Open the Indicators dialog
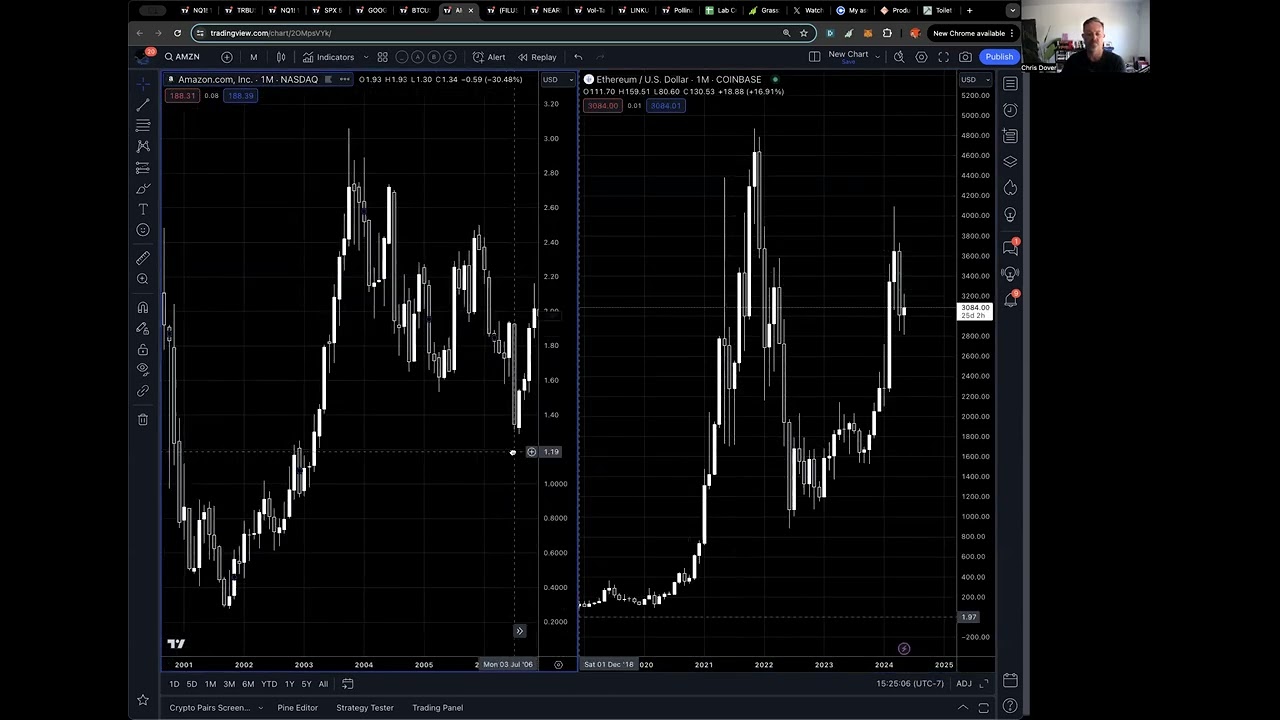The image size is (1280, 720). [329, 57]
